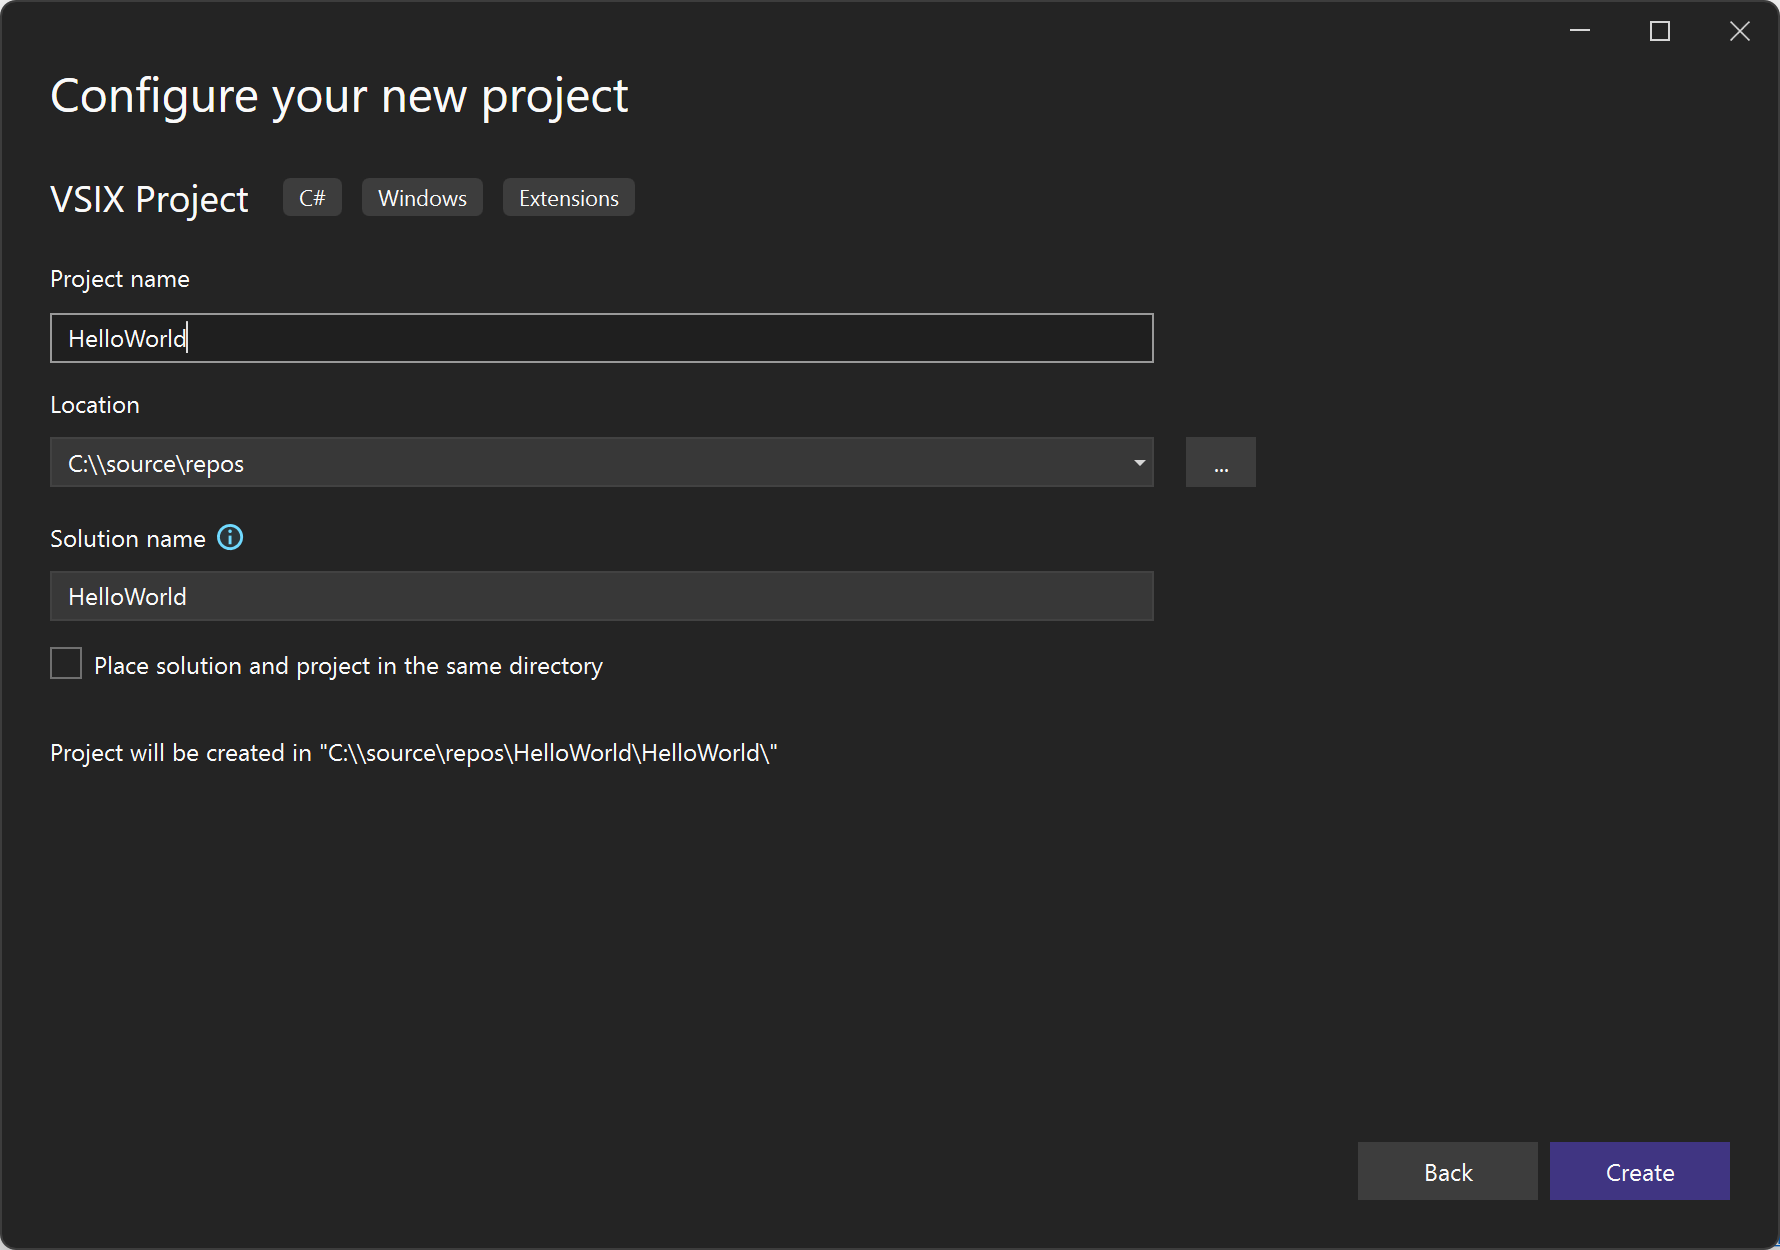Click the Create button
The image size is (1780, 1250).
tap(1640, 1171)
